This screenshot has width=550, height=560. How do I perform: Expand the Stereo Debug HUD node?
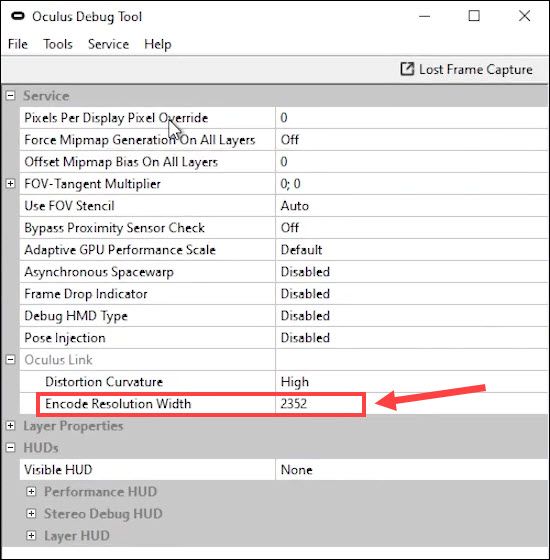tap(31, 514)
